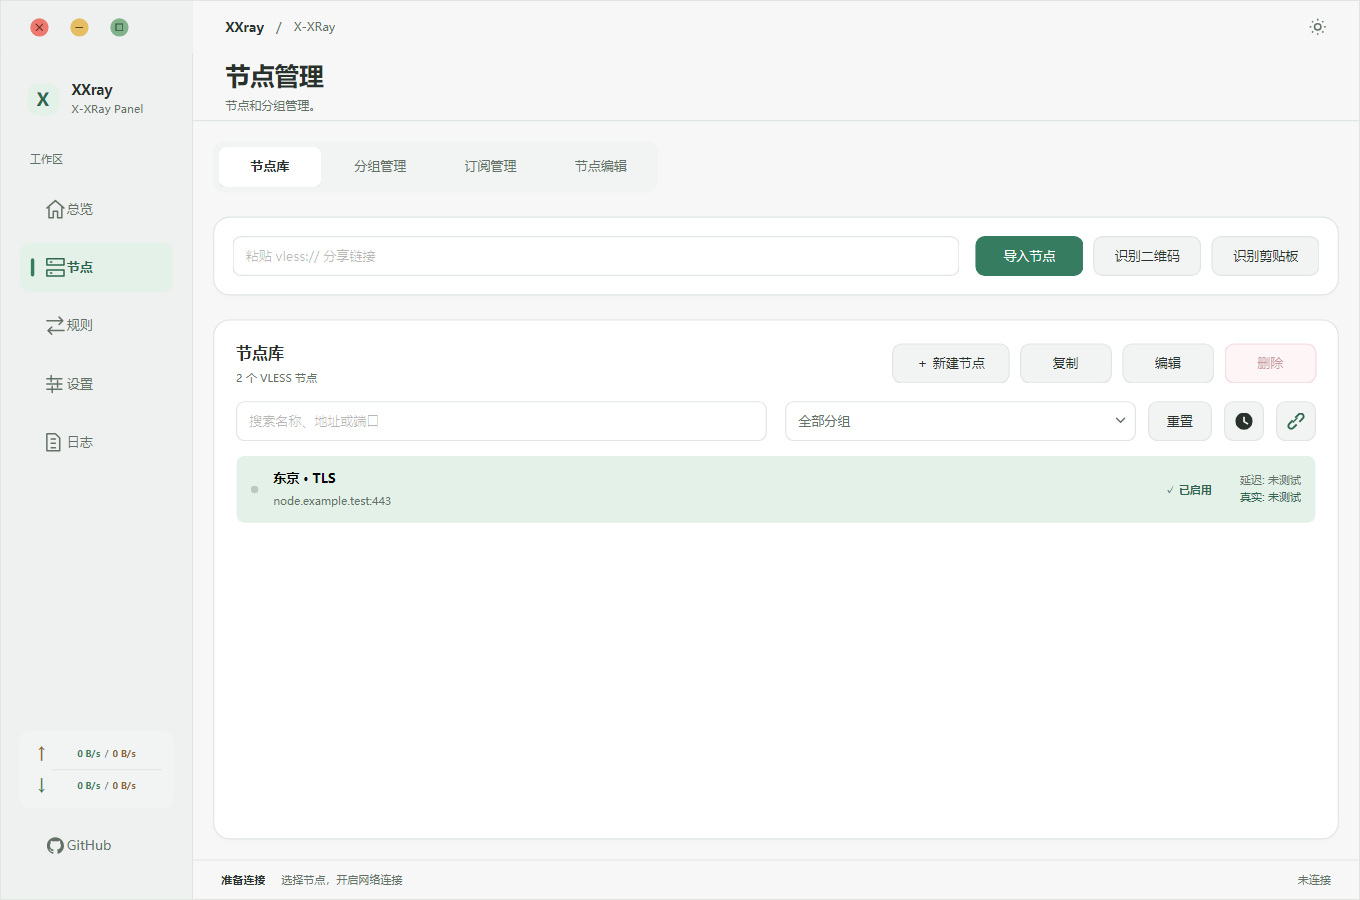Click the download speed arrow indicator
This screenshot has width=1360, height=900.
click(x=41, y=785)
